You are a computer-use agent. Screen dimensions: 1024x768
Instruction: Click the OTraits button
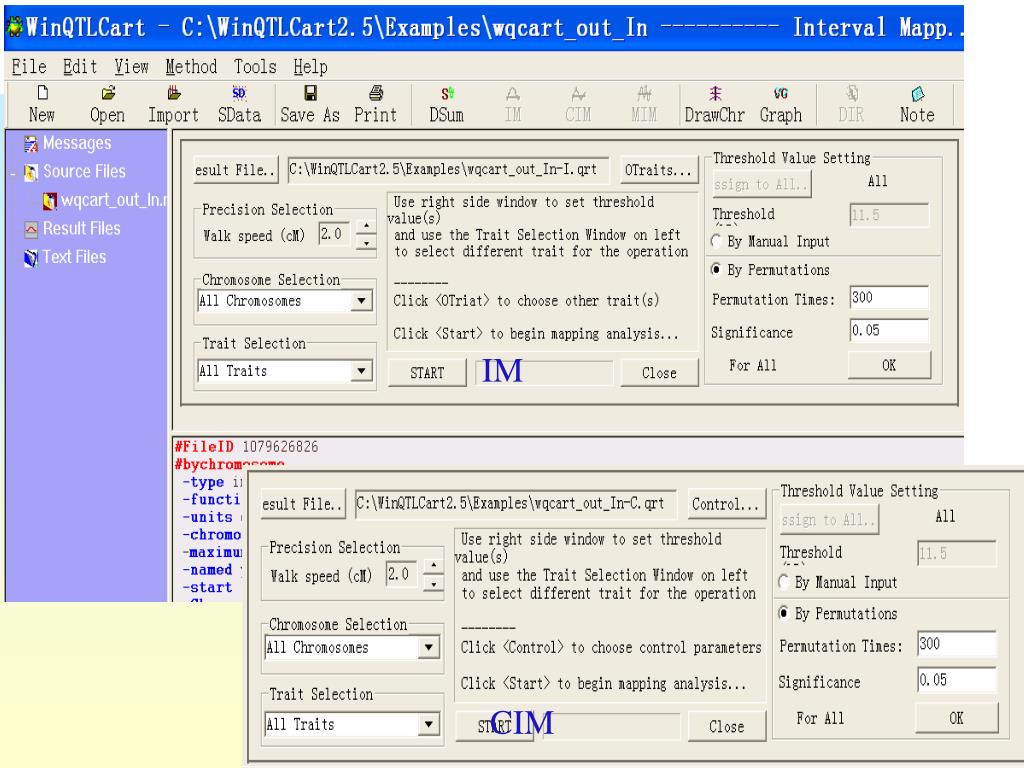click(658, 170)
